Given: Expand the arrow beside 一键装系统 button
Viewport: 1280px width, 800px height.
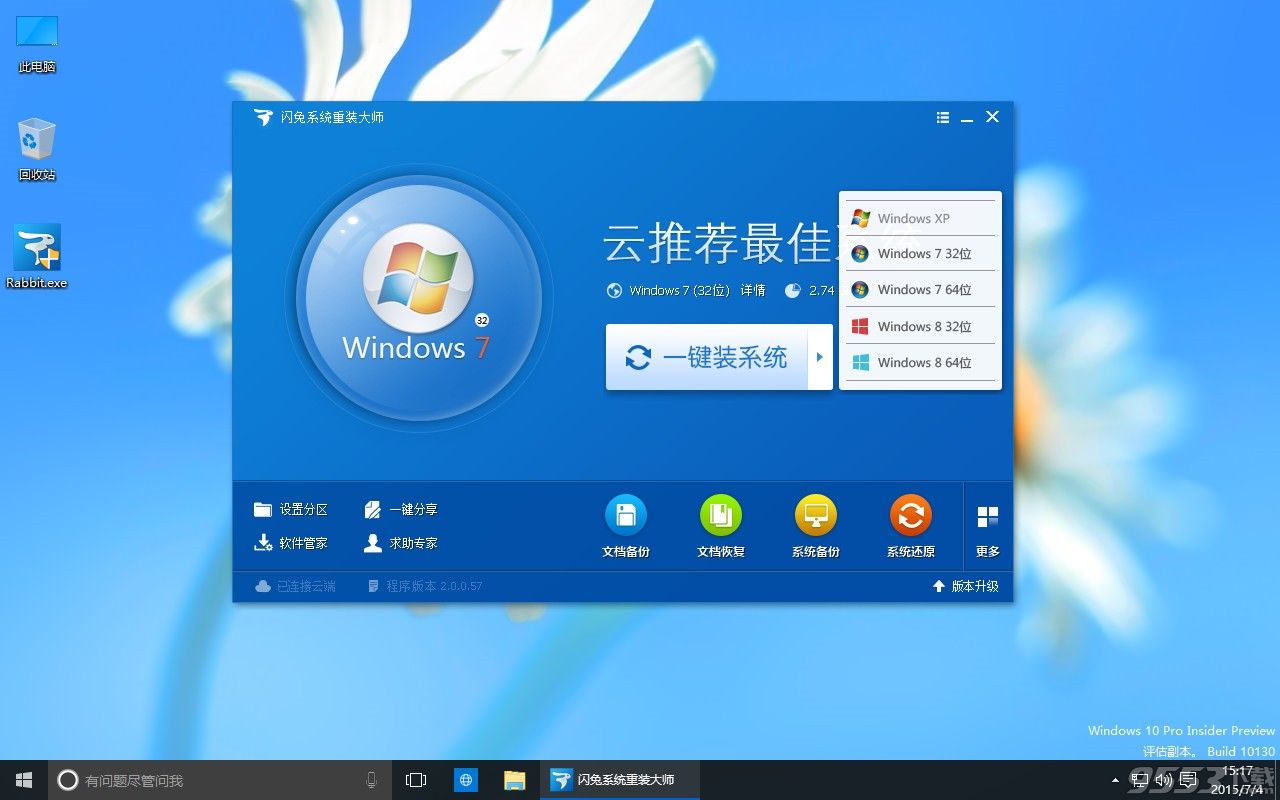Looking at the screenshot, I should click(x=820, y=357).
